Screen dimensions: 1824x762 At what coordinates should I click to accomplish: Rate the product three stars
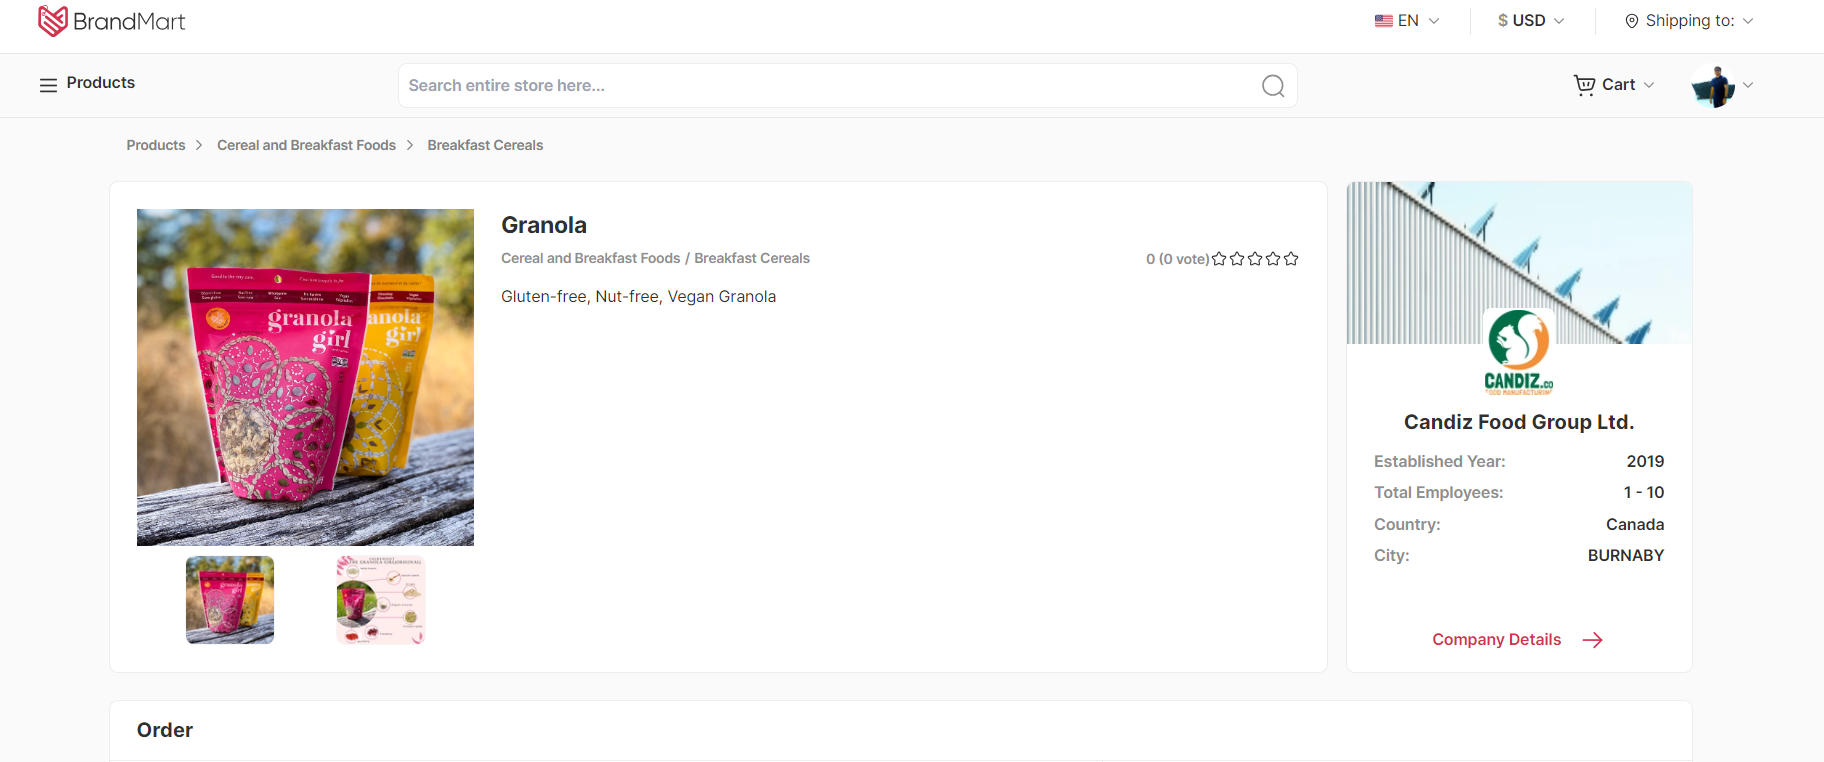[x=1255, y=259]
